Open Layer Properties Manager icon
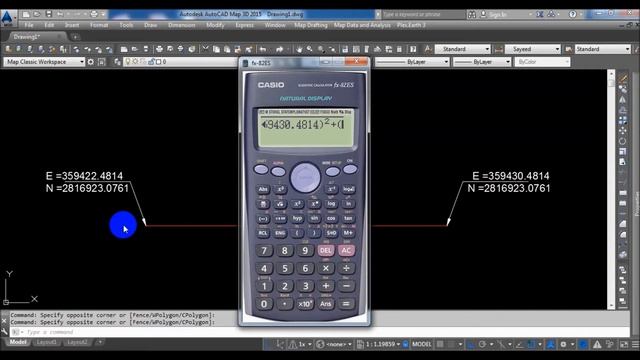This screenshot has width=640, height=360. (x=117, y=62)
